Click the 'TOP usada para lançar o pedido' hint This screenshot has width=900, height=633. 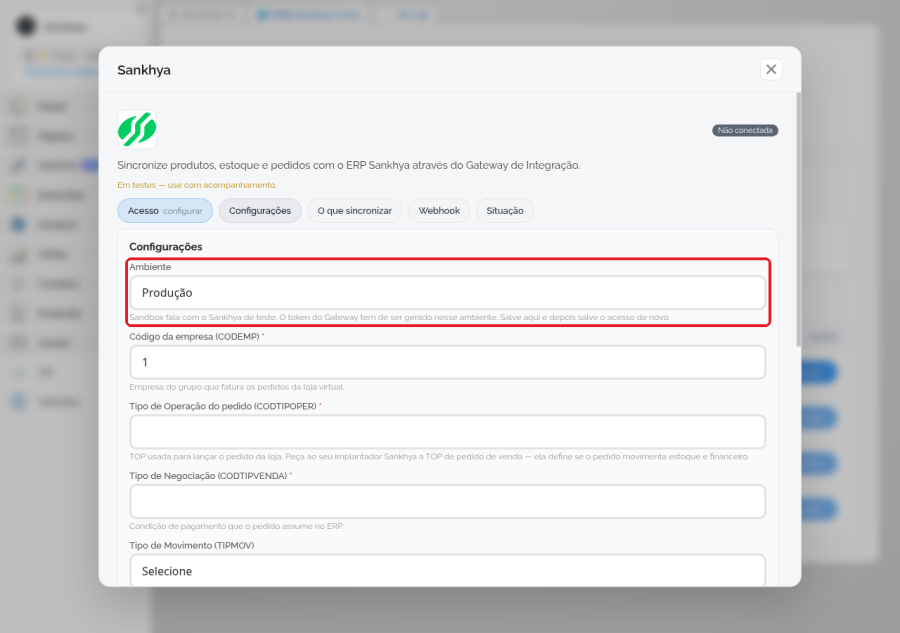click(439, 457)
